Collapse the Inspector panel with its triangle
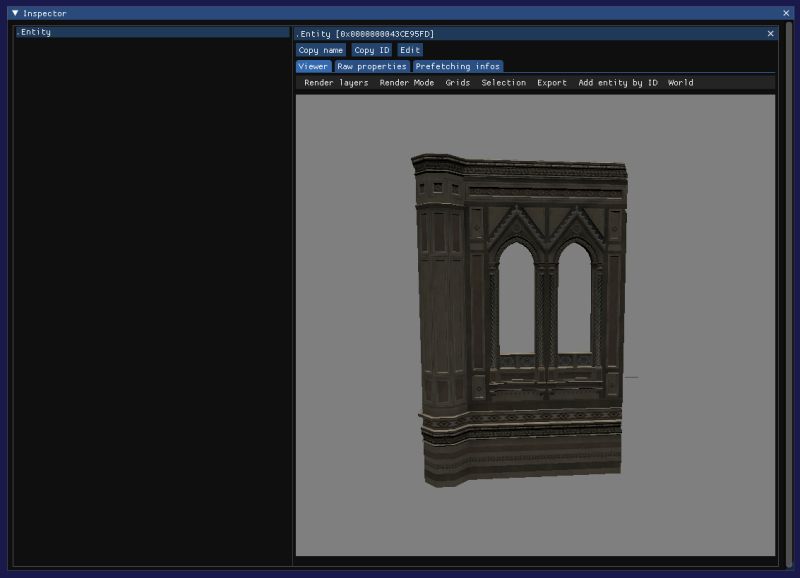The image size is (800, 578). (13, 13)
